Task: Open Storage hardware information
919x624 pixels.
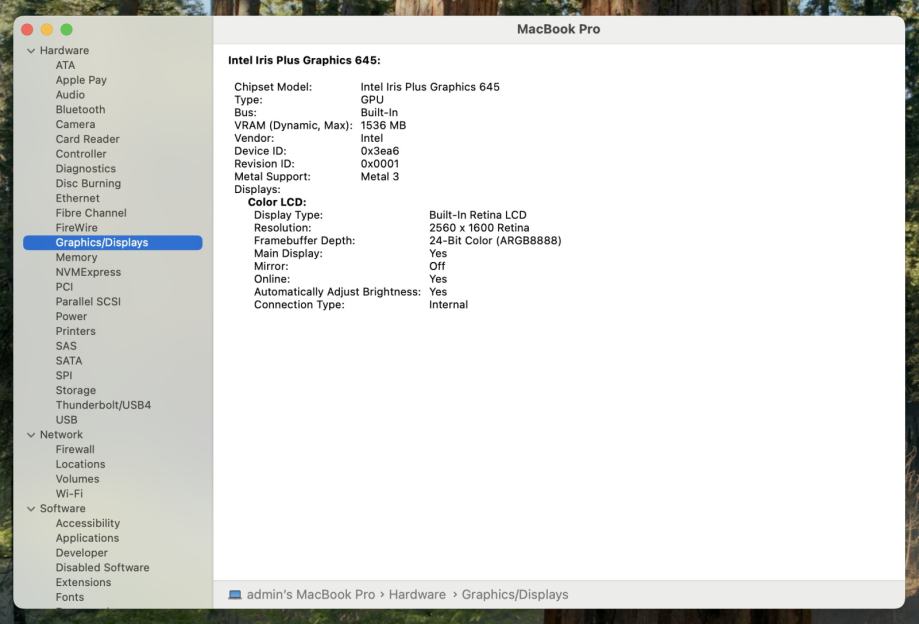Action: (x=76, y=390)
